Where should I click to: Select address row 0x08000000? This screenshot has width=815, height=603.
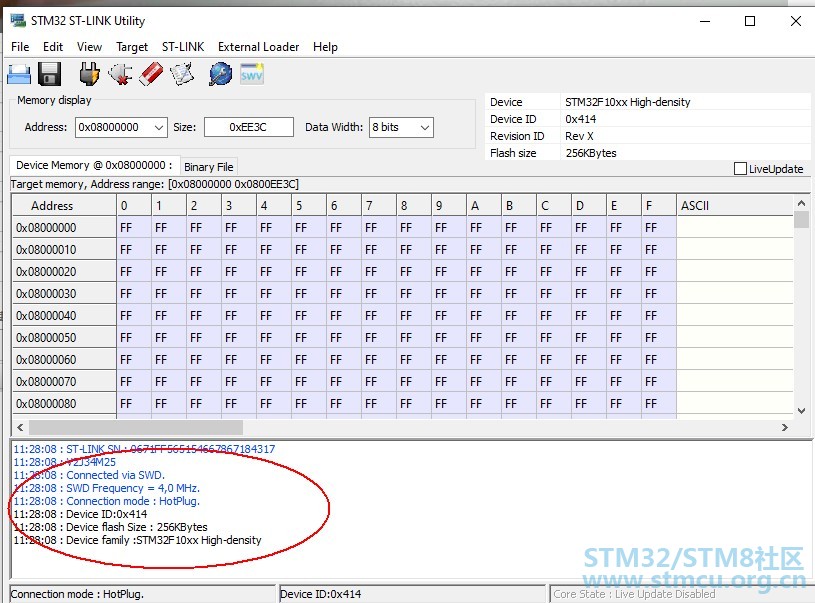point(64,228)
